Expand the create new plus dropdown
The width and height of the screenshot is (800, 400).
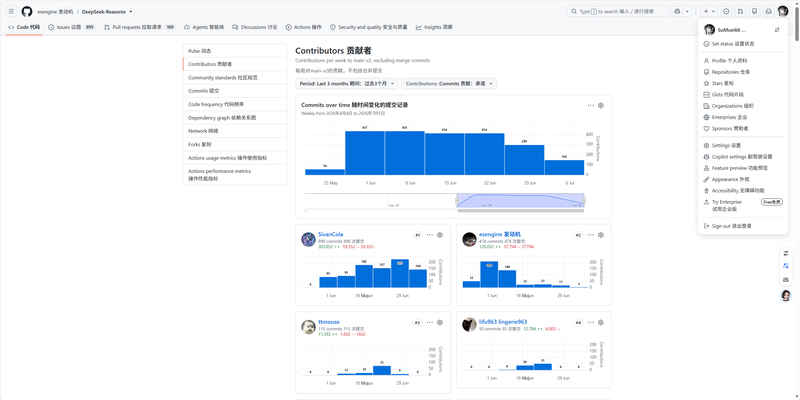point(709,11)
